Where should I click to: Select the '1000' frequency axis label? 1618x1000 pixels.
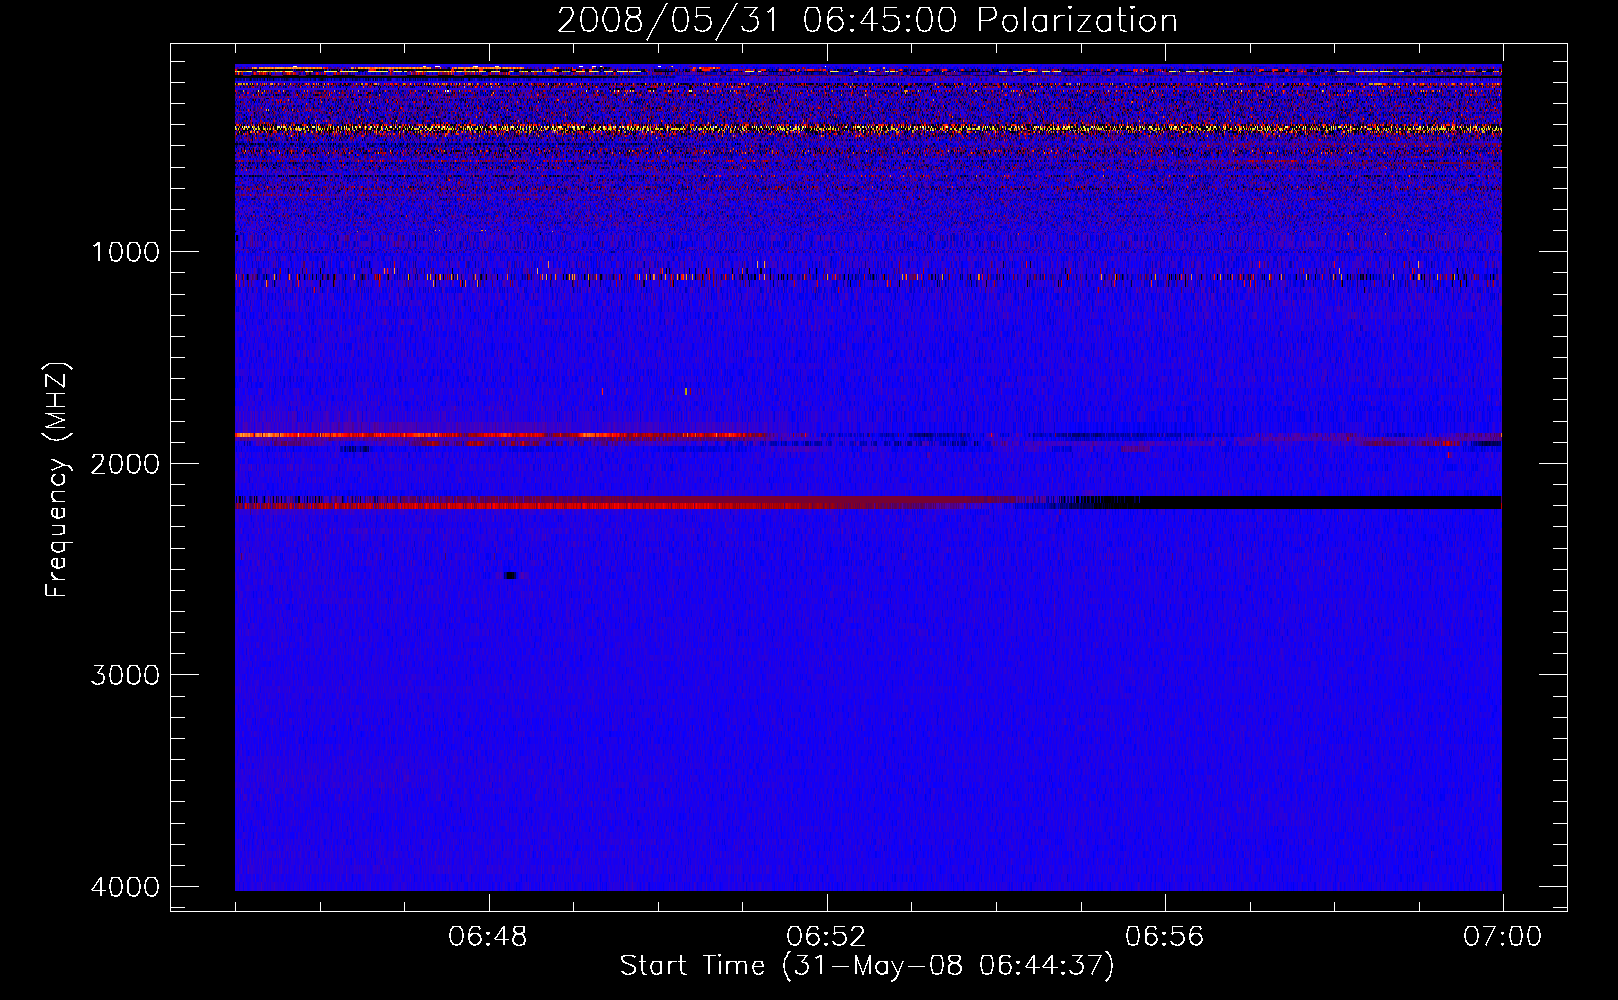[x=125, y=252]
